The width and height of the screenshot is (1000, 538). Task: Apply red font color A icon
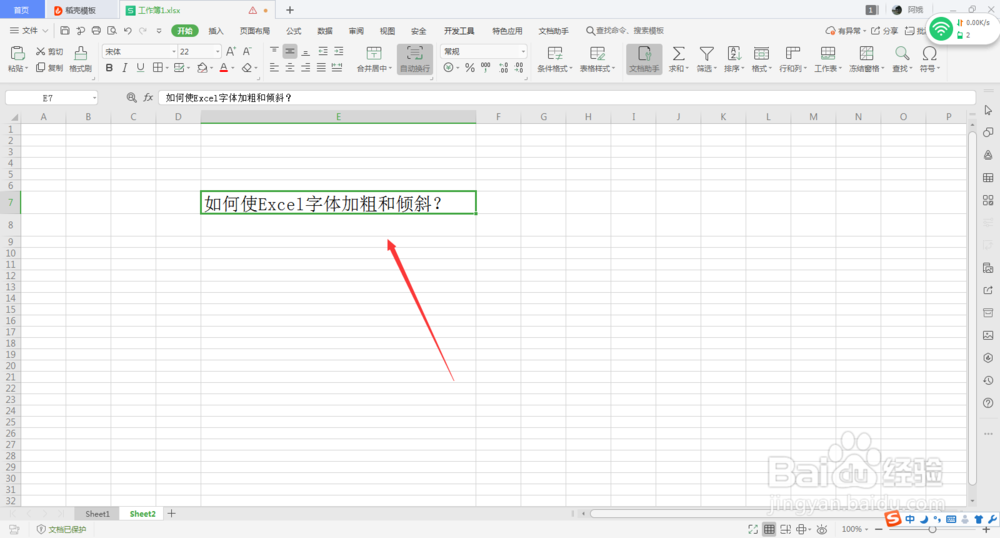223,68
